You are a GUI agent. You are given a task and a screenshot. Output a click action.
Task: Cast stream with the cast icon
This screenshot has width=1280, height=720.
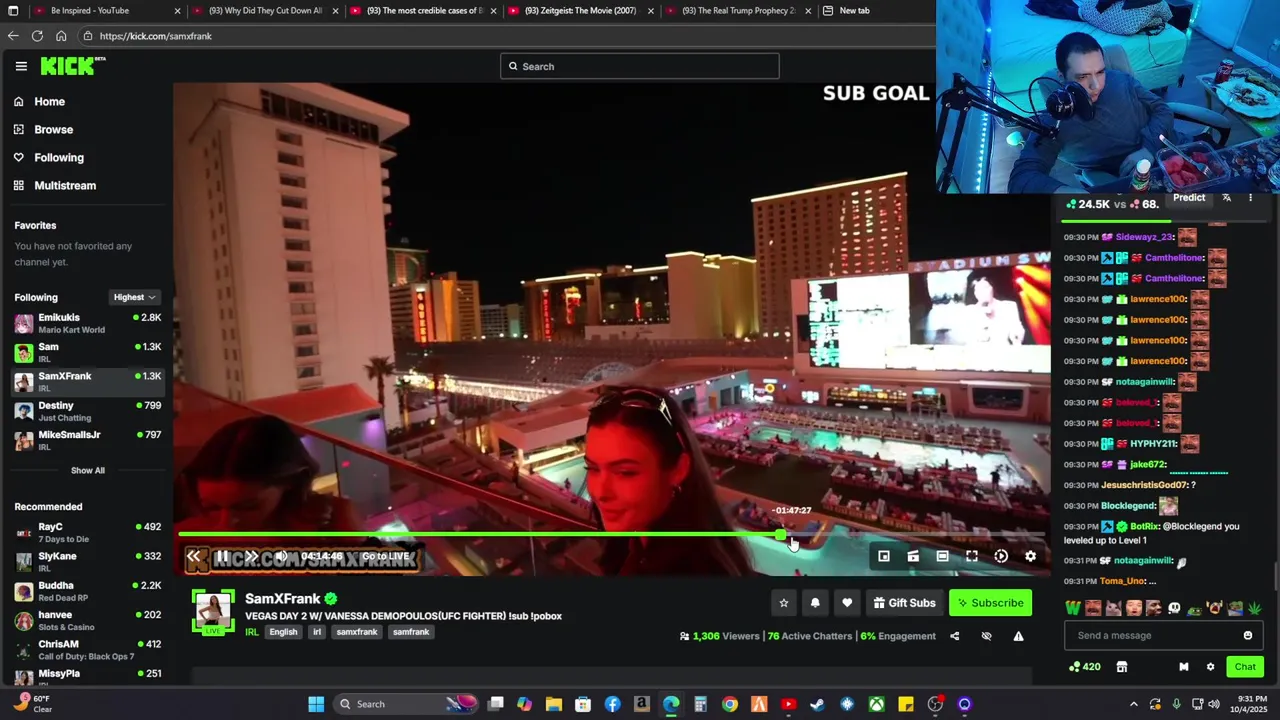click(913, 556)
